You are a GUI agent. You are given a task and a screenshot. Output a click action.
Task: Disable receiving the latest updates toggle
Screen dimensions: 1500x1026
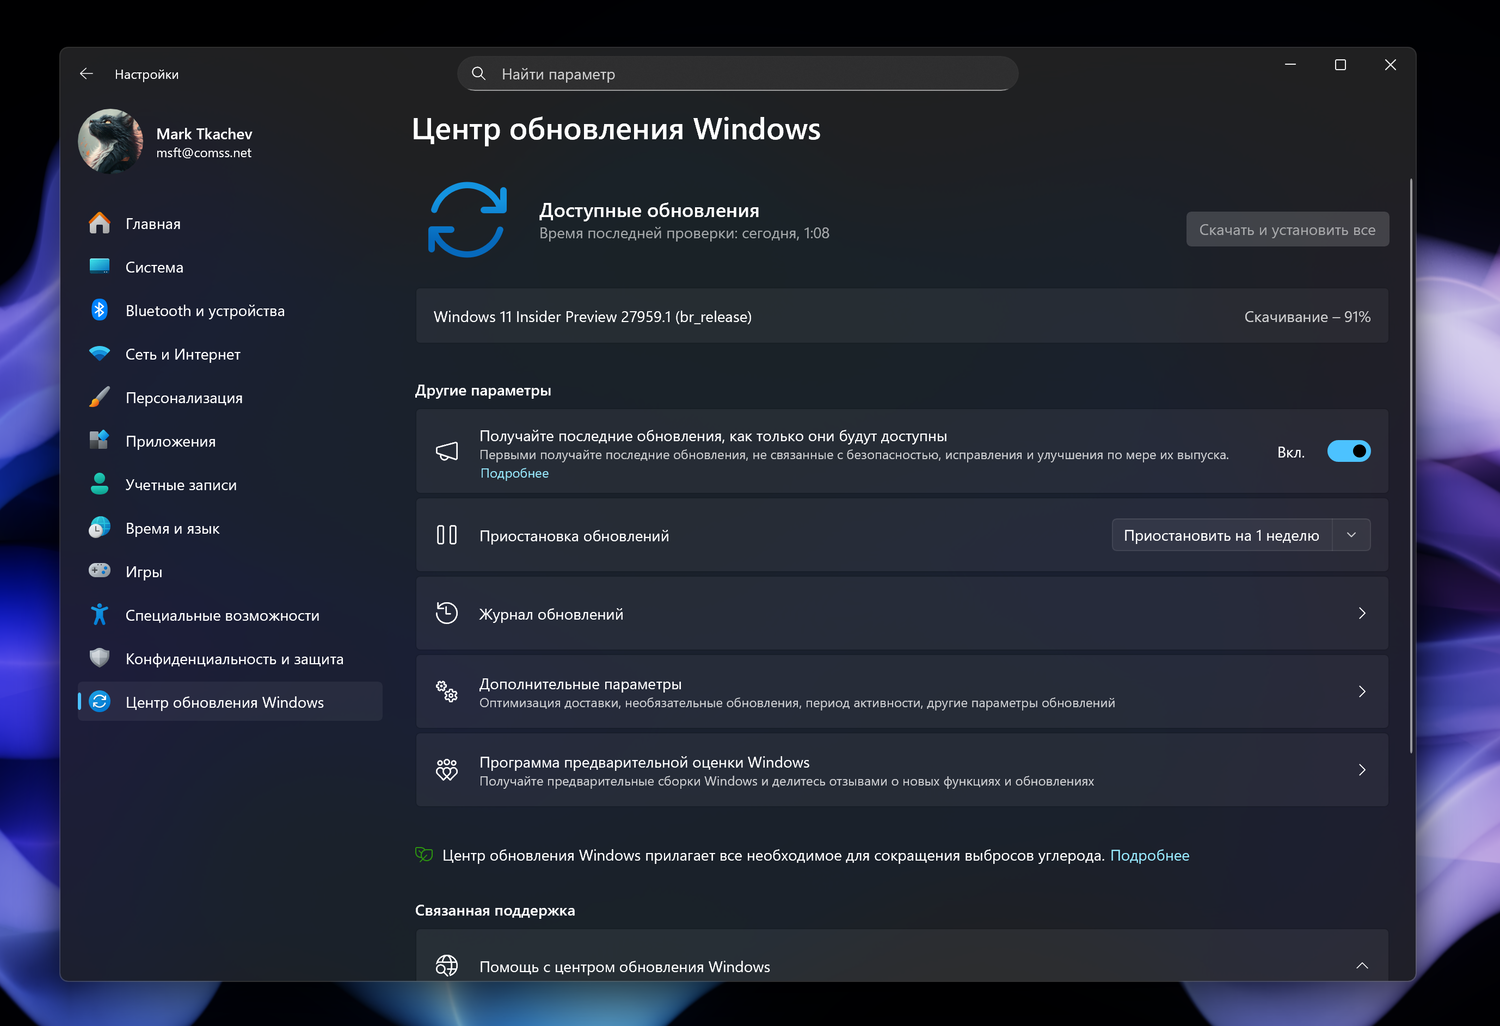pos(1349,451)
